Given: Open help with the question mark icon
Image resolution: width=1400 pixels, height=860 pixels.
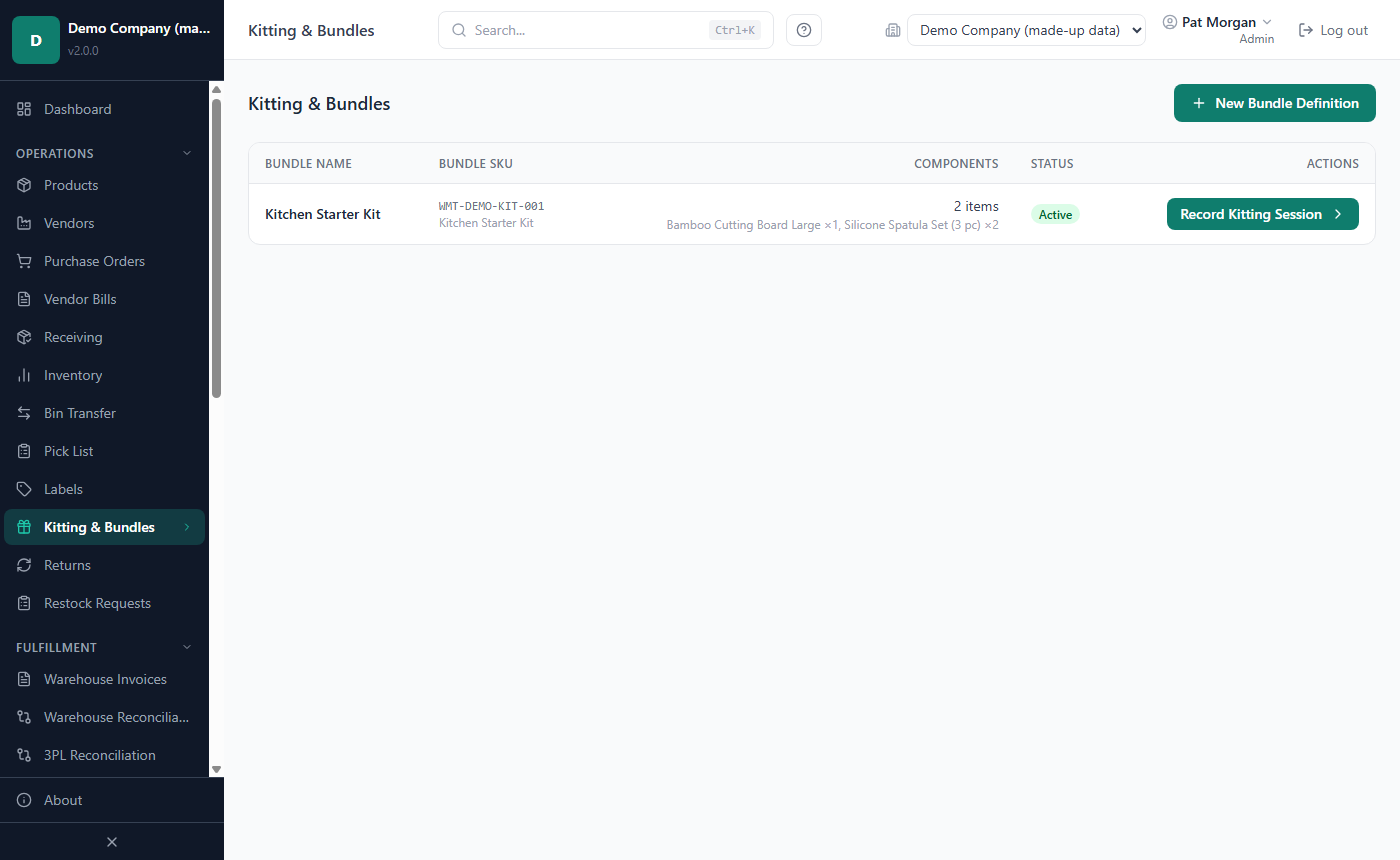Looking at the screenshot, I should pyautogui.click(x=804, y=30).
